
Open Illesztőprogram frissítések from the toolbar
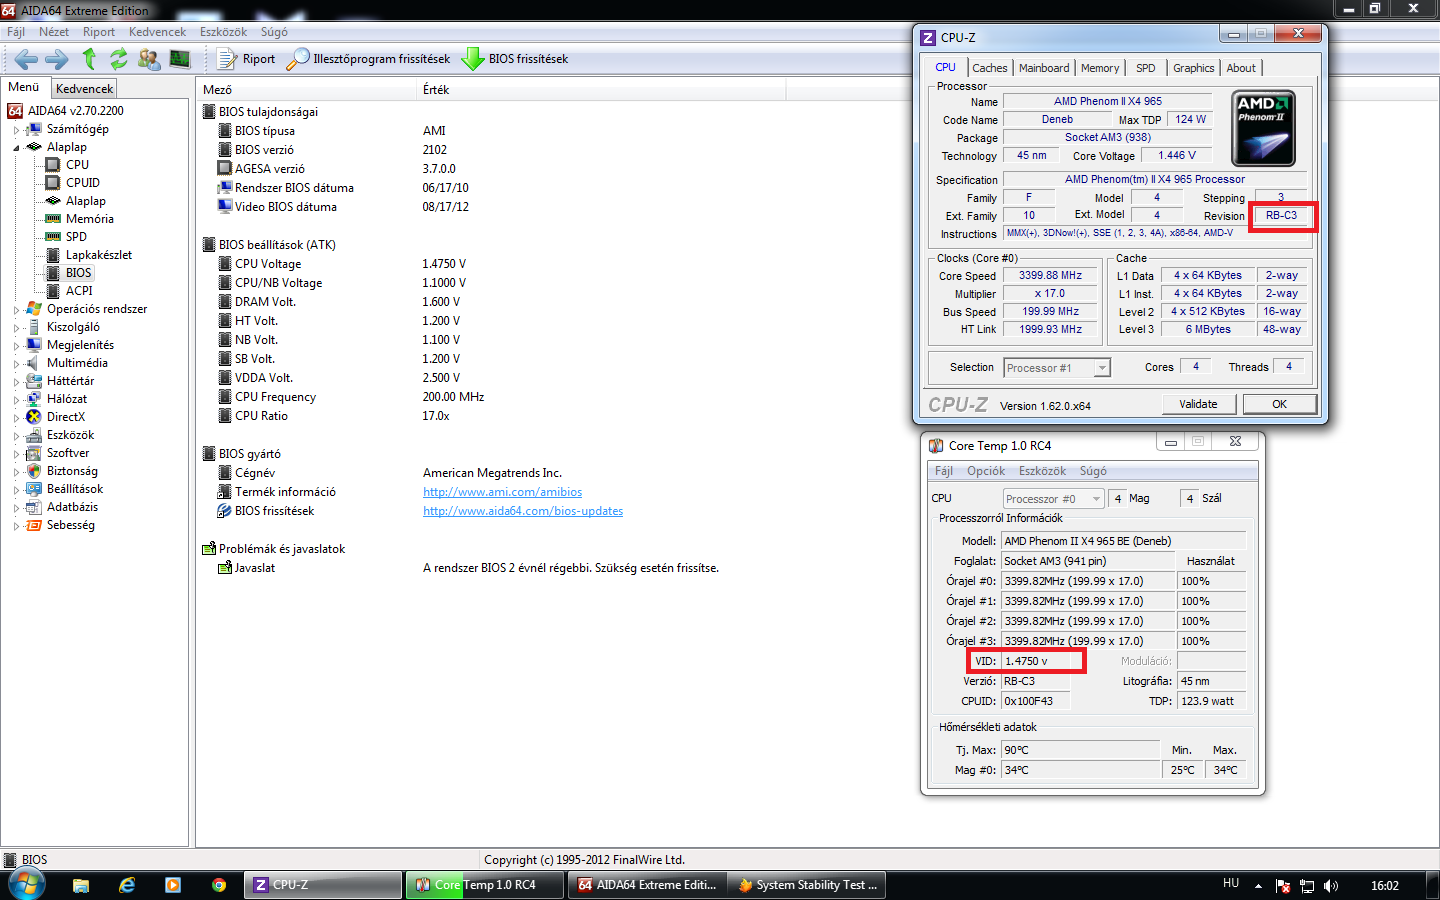368,59
